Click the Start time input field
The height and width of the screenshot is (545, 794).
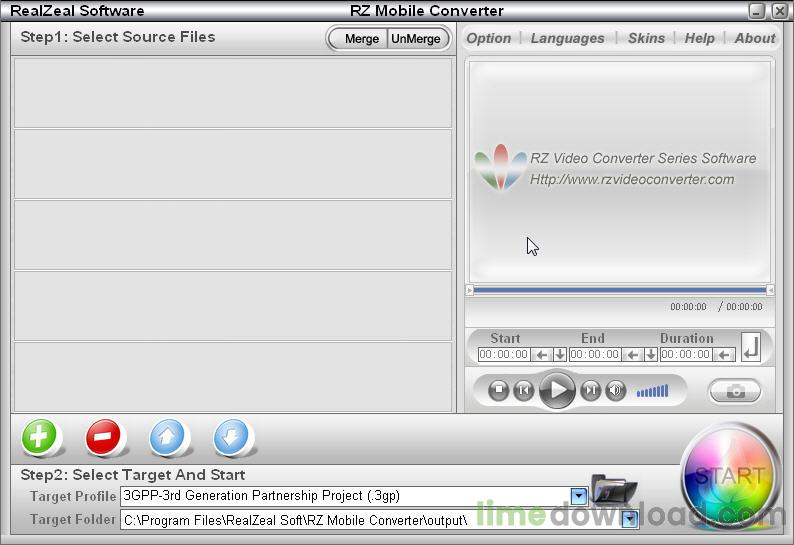(504, 355)
